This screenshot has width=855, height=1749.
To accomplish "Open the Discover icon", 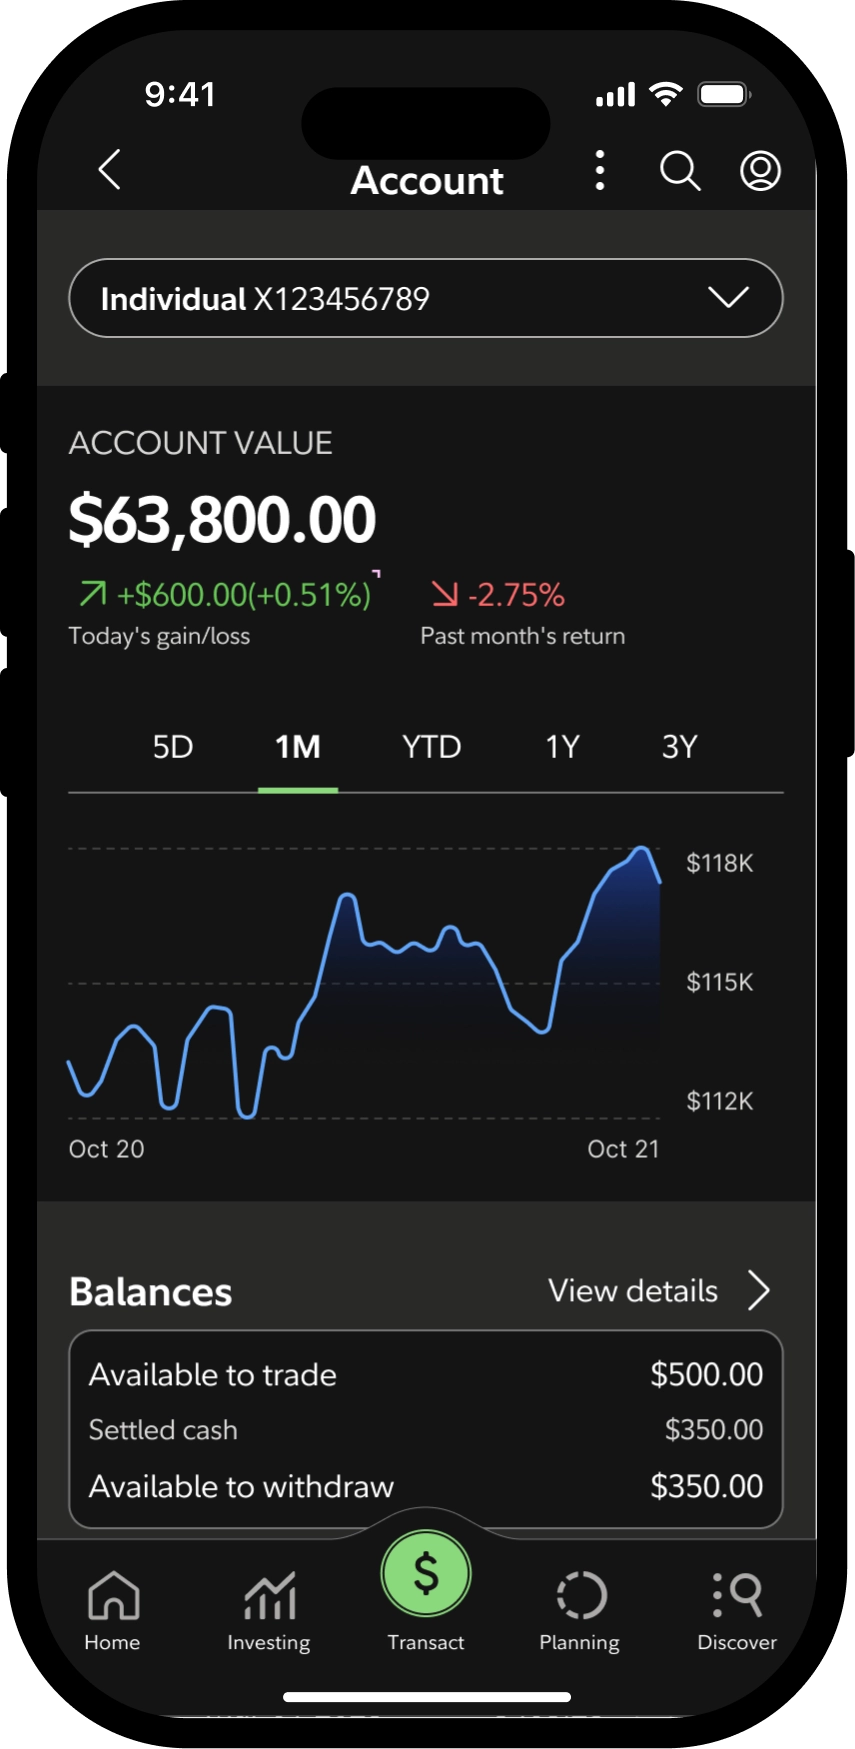I will (x=737, y=1609).
